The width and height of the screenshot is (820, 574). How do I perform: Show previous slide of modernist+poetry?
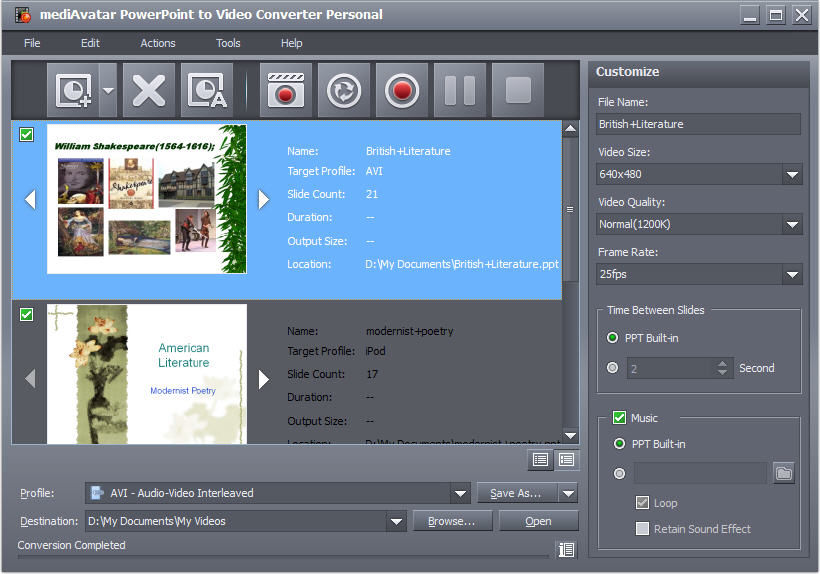click(30, 379)
